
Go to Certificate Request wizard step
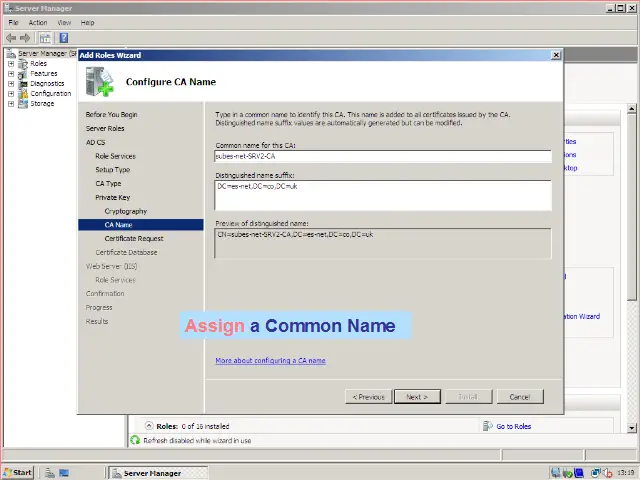point(134,239)
